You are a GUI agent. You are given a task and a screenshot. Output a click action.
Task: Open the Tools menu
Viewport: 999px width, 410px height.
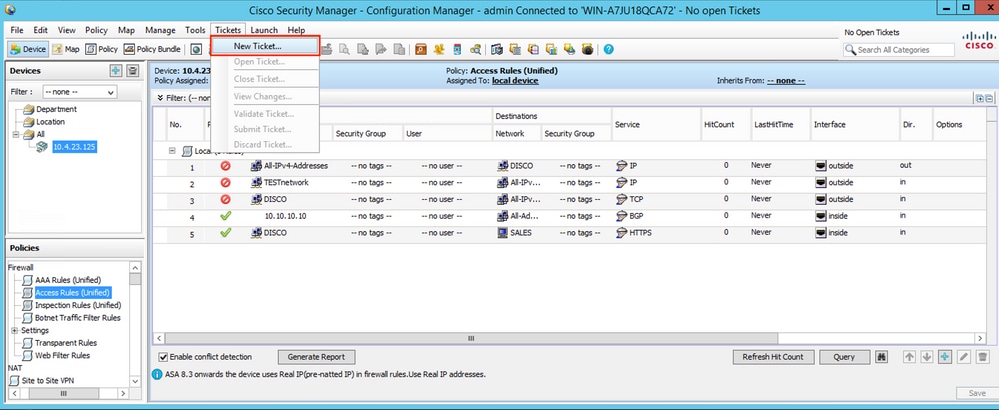tap(195, 30)
